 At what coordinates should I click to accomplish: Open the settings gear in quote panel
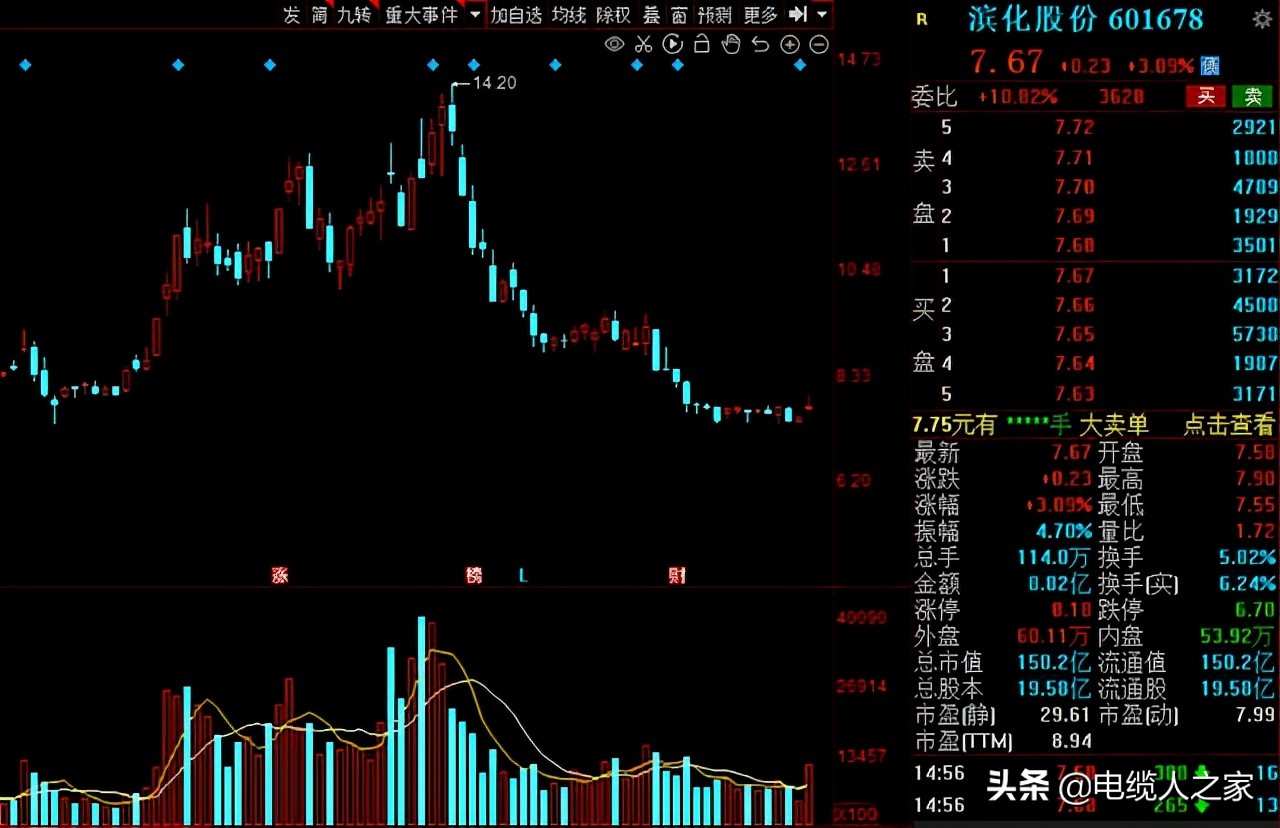pyautogui.click(x=1262, y=19)
